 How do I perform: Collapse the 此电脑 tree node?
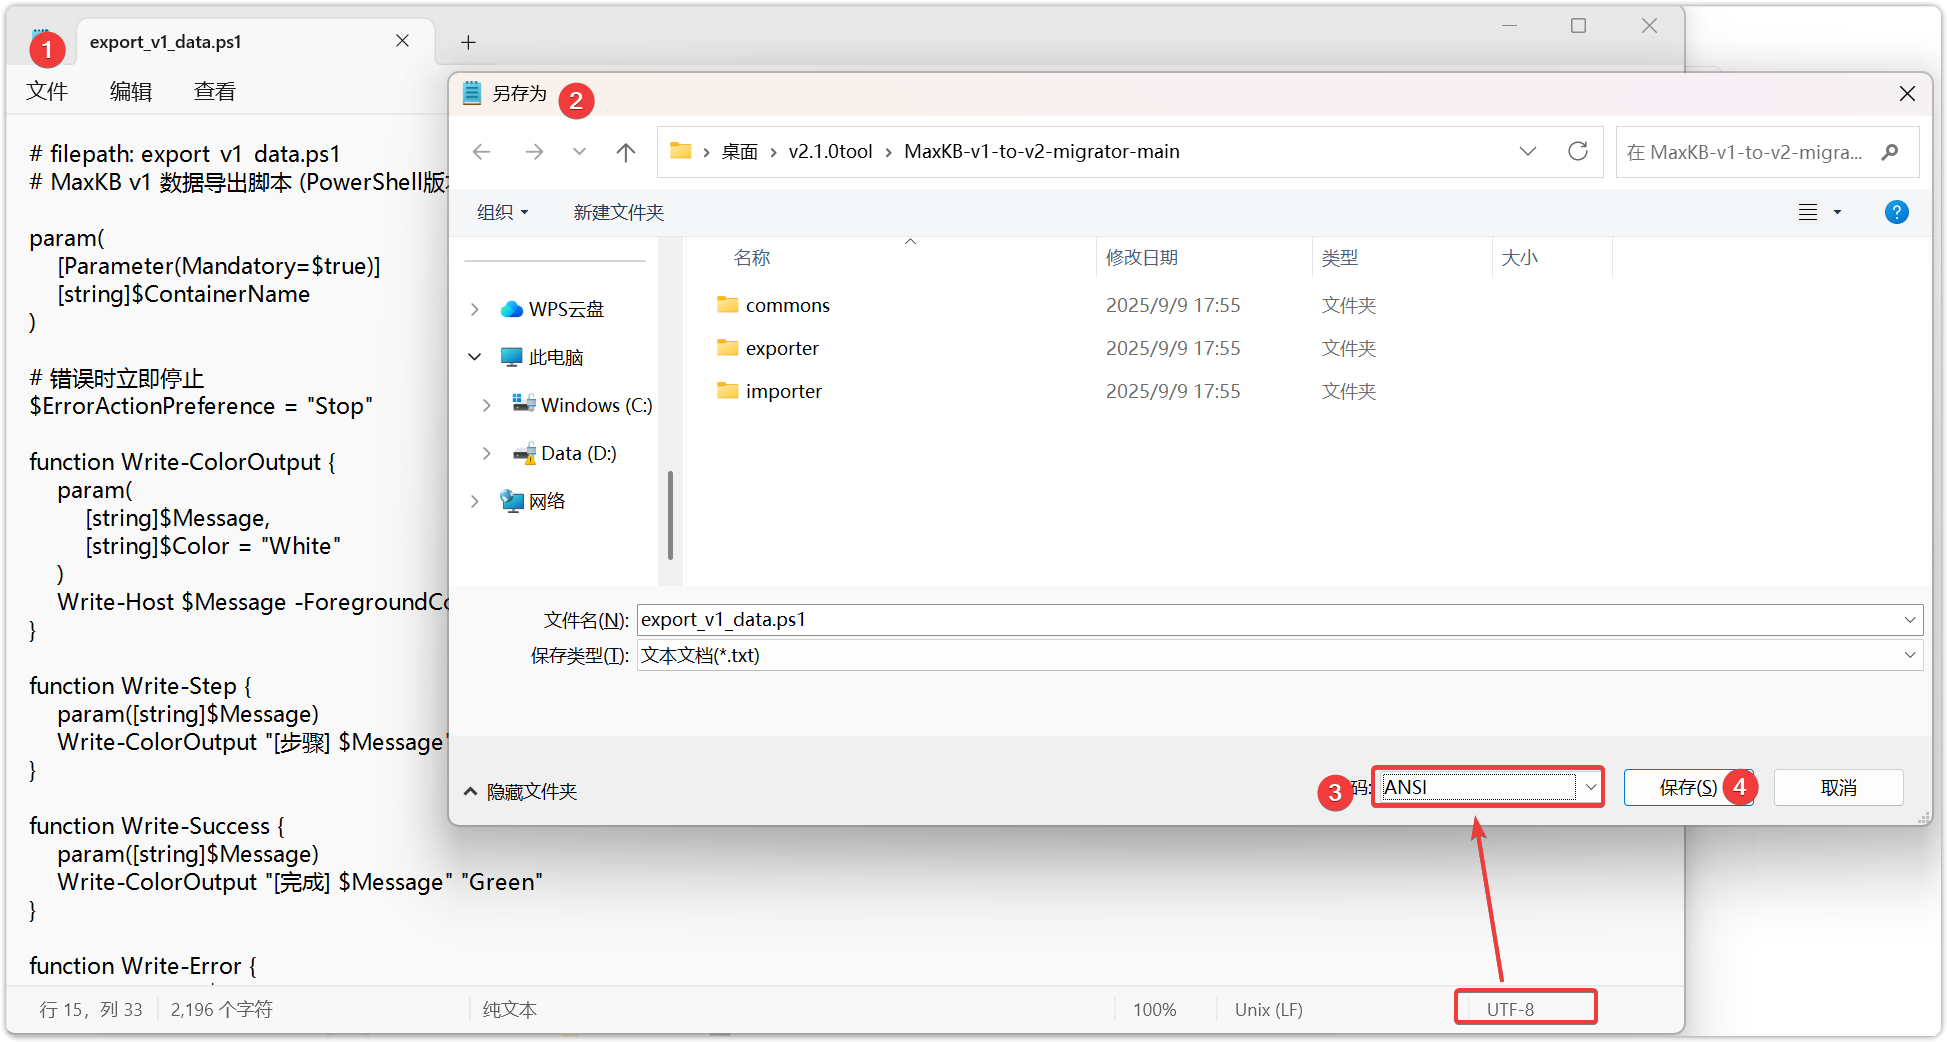[475, 357]
